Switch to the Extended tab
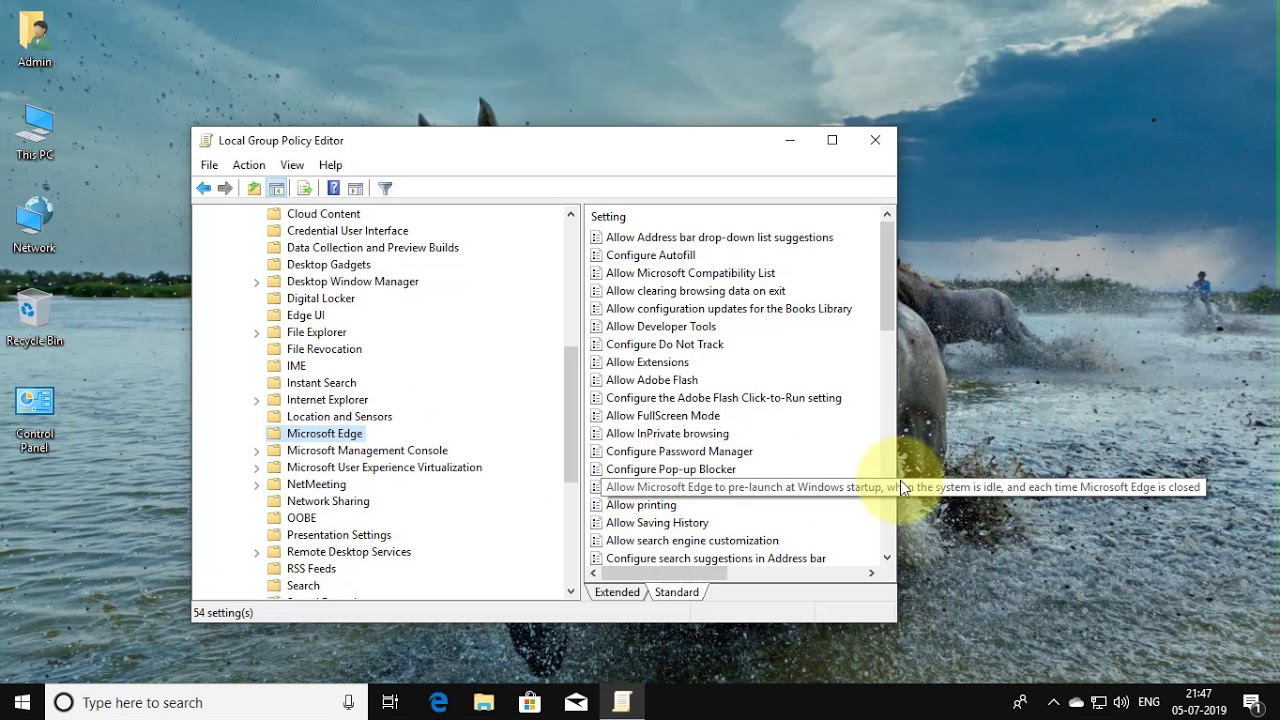 (617, 592)
